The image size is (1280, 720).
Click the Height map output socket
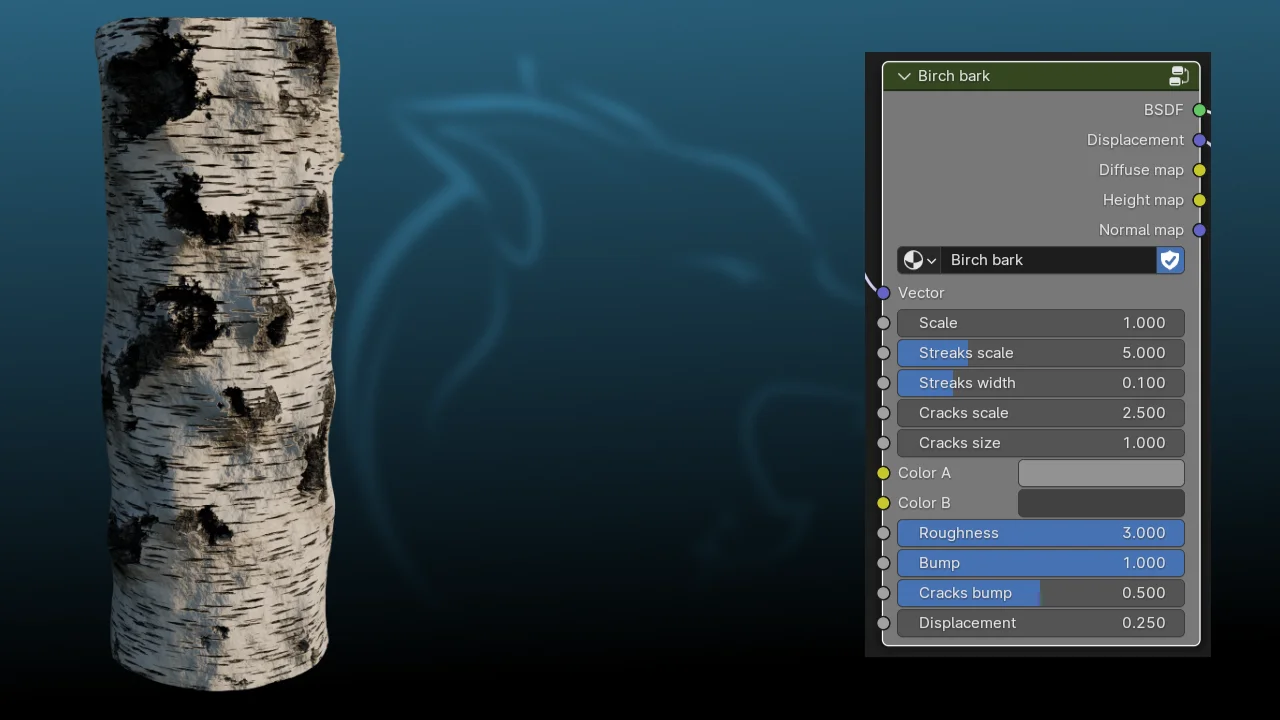tap(1199, 200)
